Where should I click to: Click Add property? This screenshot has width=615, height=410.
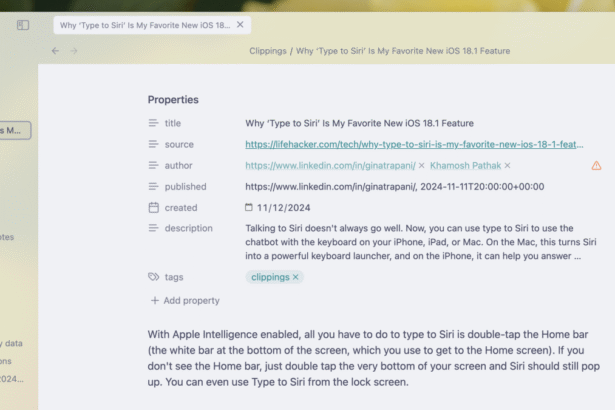point(185,301)
